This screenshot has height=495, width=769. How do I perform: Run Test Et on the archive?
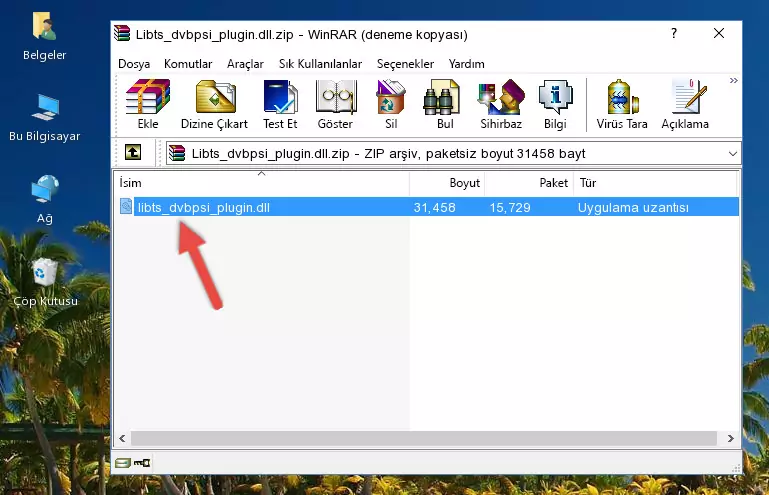point(280,104)
